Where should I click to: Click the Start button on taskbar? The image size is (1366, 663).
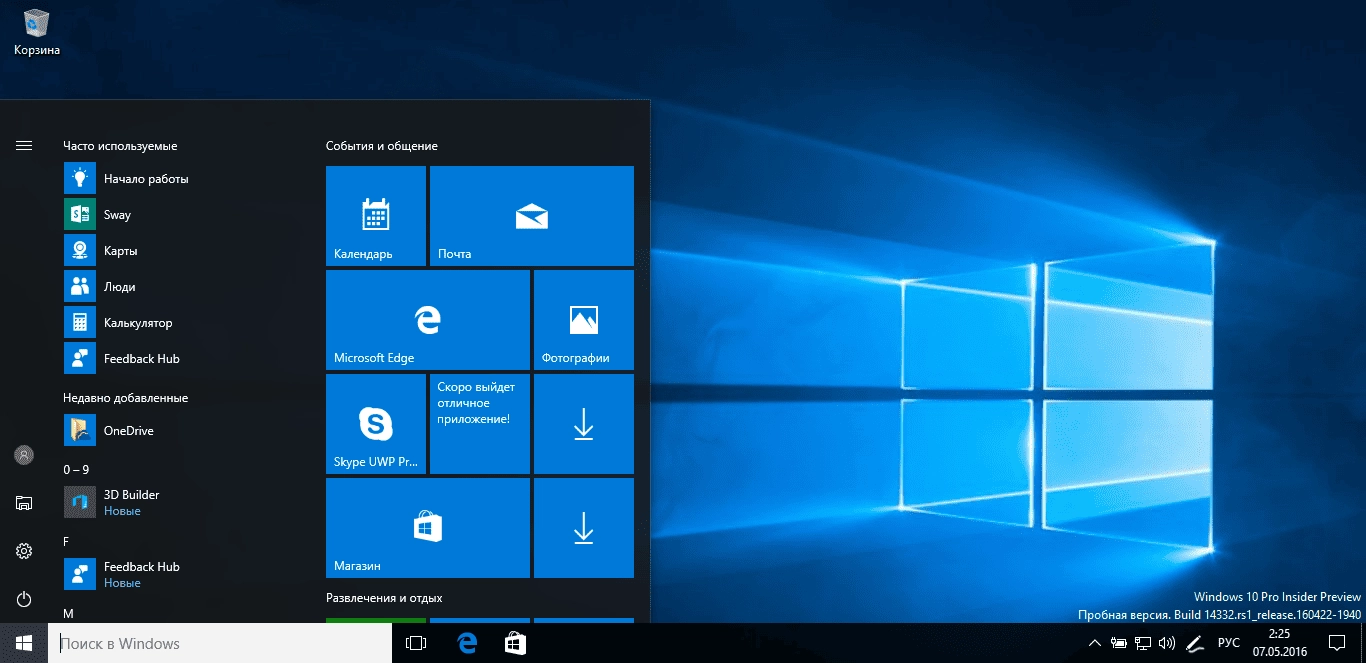24,643
